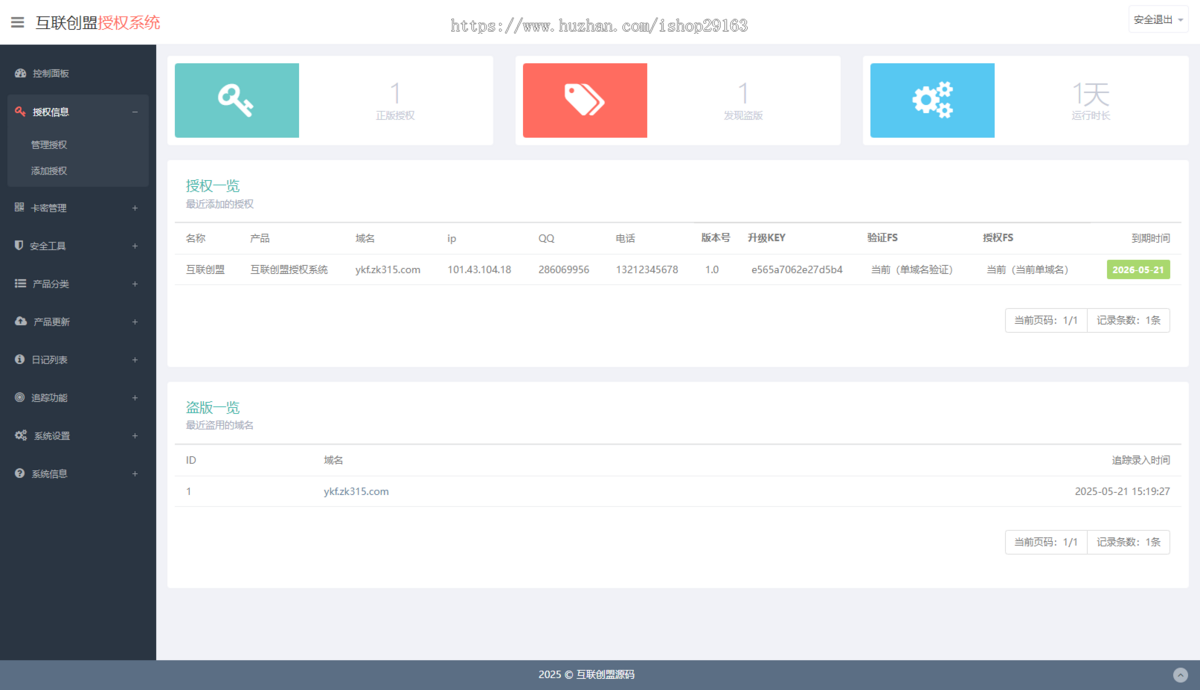Click the 互联创盟授权系统 logo title
The image size is (1200, 690).
pyautogui.click(x=98, y=22)
